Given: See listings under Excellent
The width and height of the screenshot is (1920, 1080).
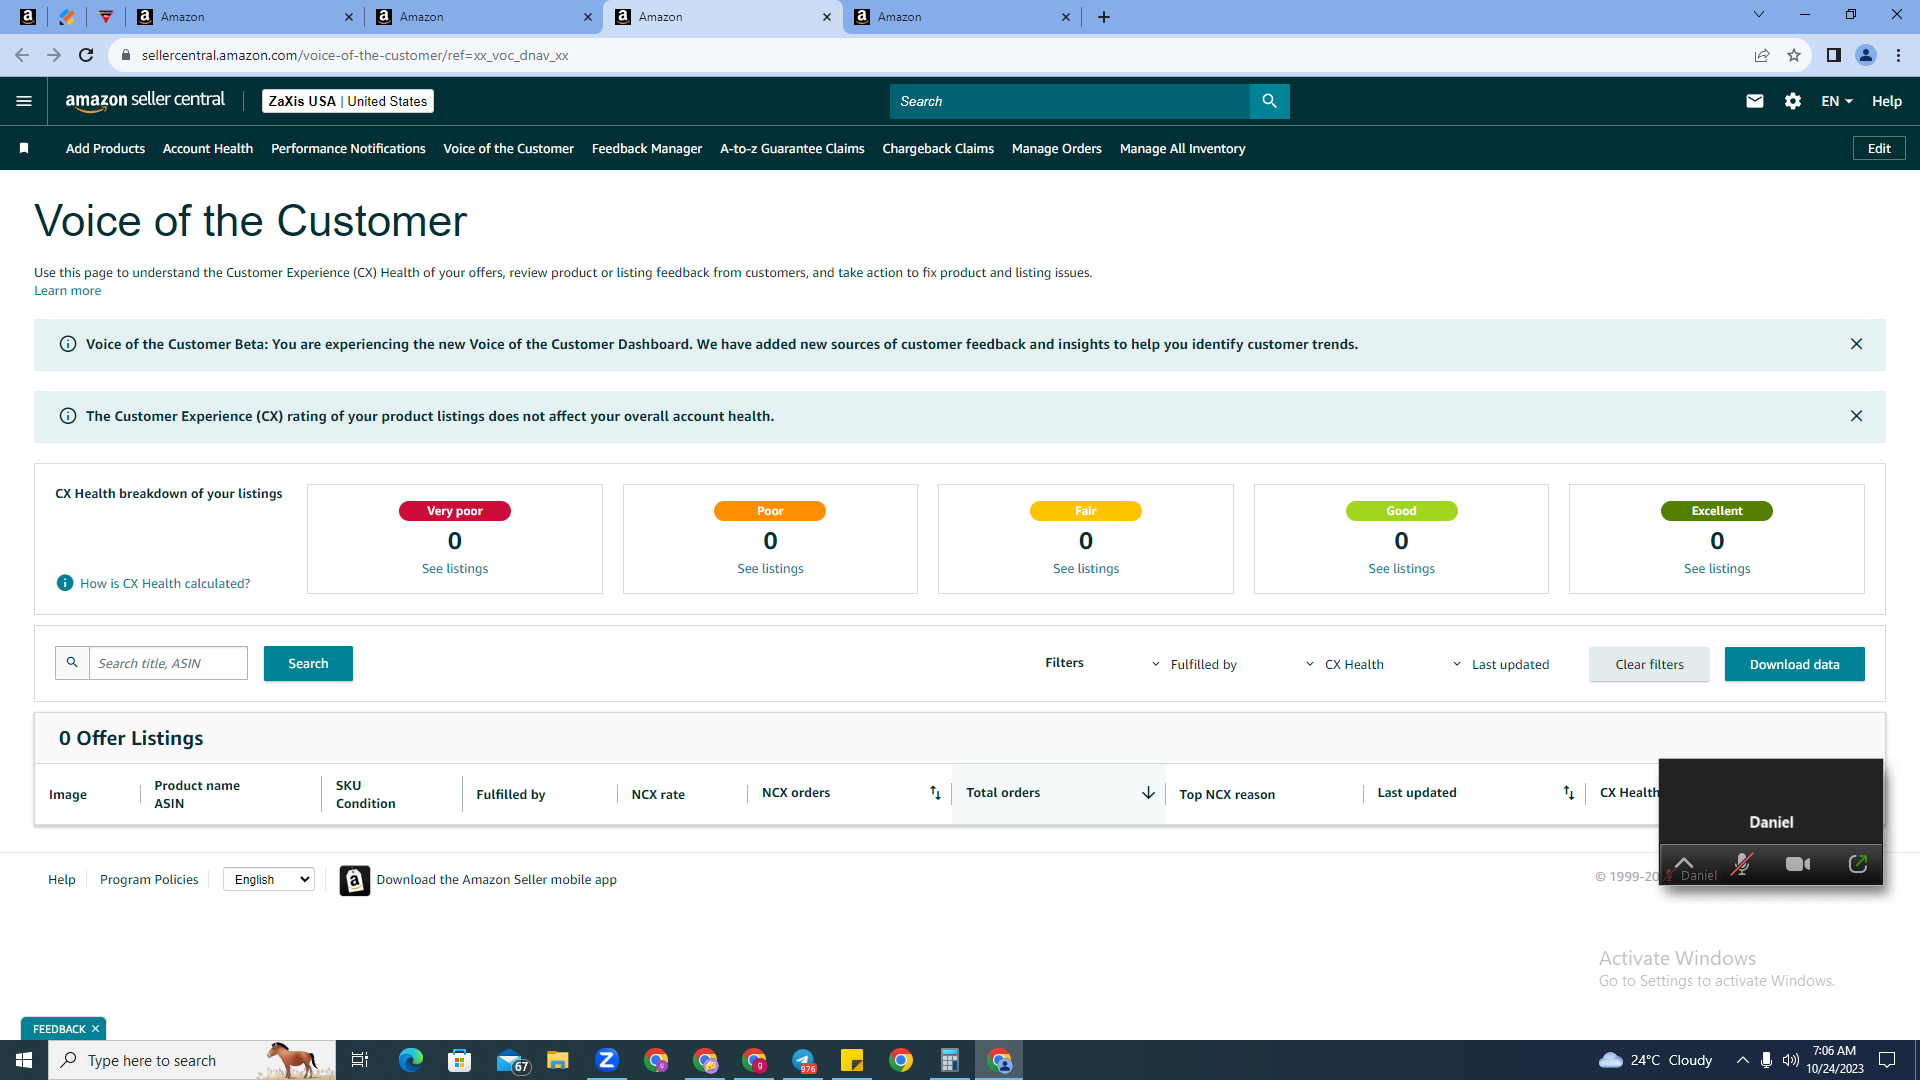Looking at the screenshot, I should (1717, 569).
